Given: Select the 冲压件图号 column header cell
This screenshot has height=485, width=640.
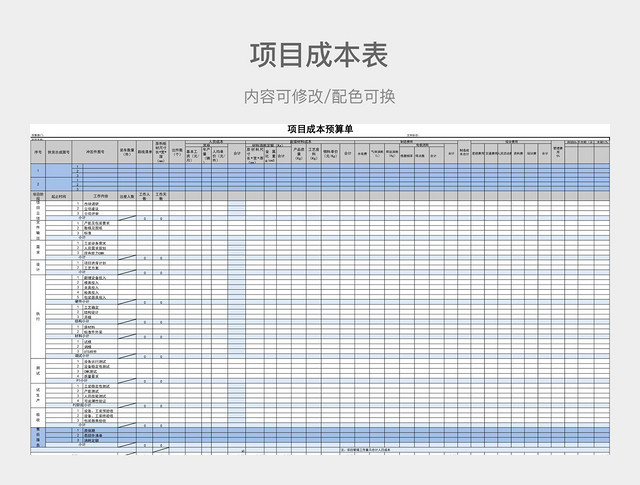Looking at the screenshot, I should pyautogui.click(x=95, y=152).
